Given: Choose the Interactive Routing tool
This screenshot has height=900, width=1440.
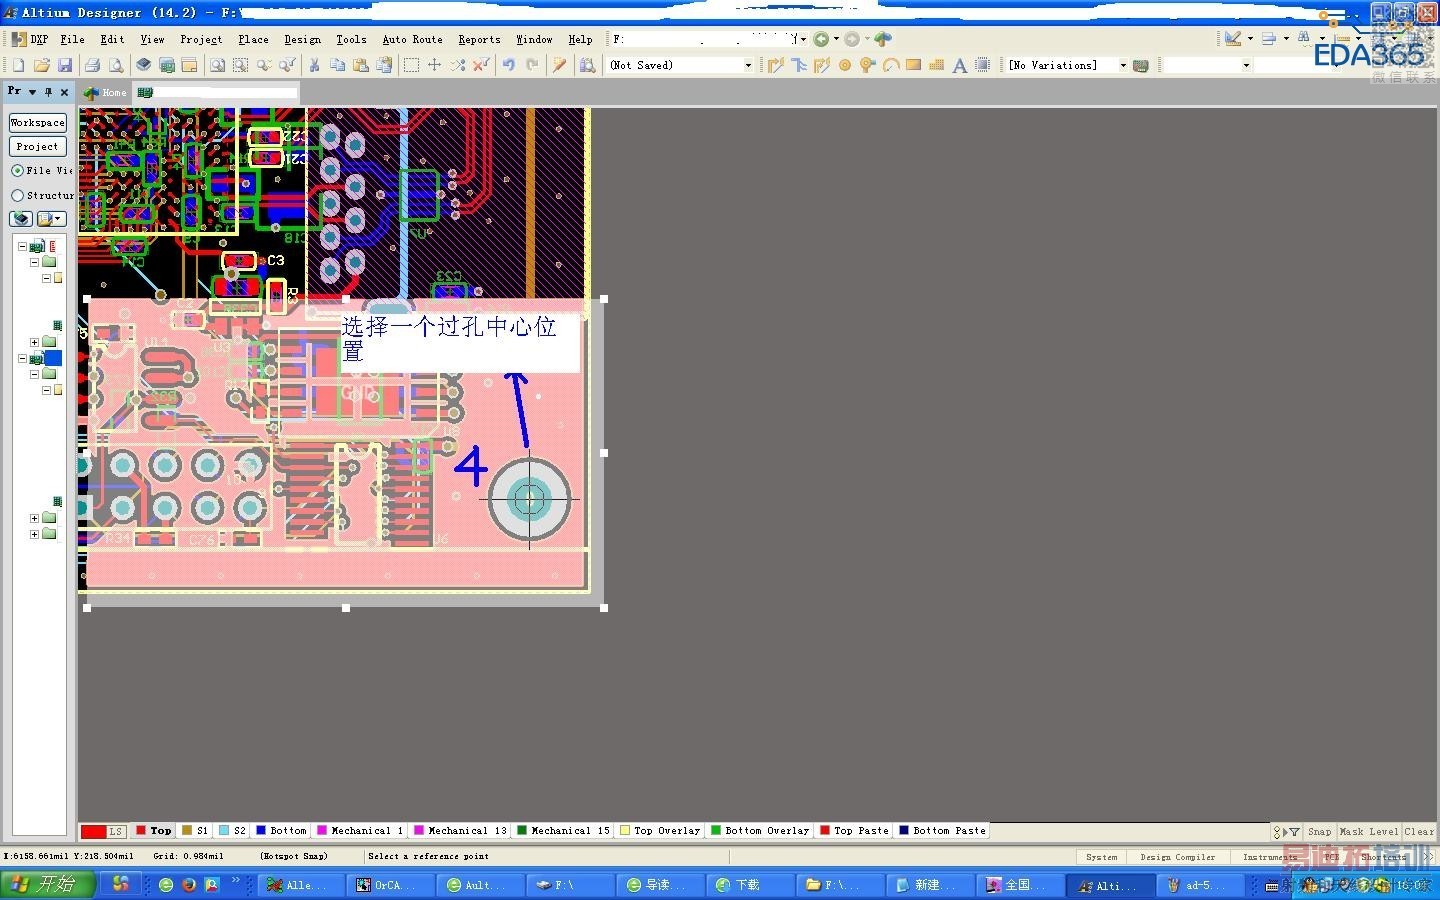Looking at the screenshot, I should (775, 65).
